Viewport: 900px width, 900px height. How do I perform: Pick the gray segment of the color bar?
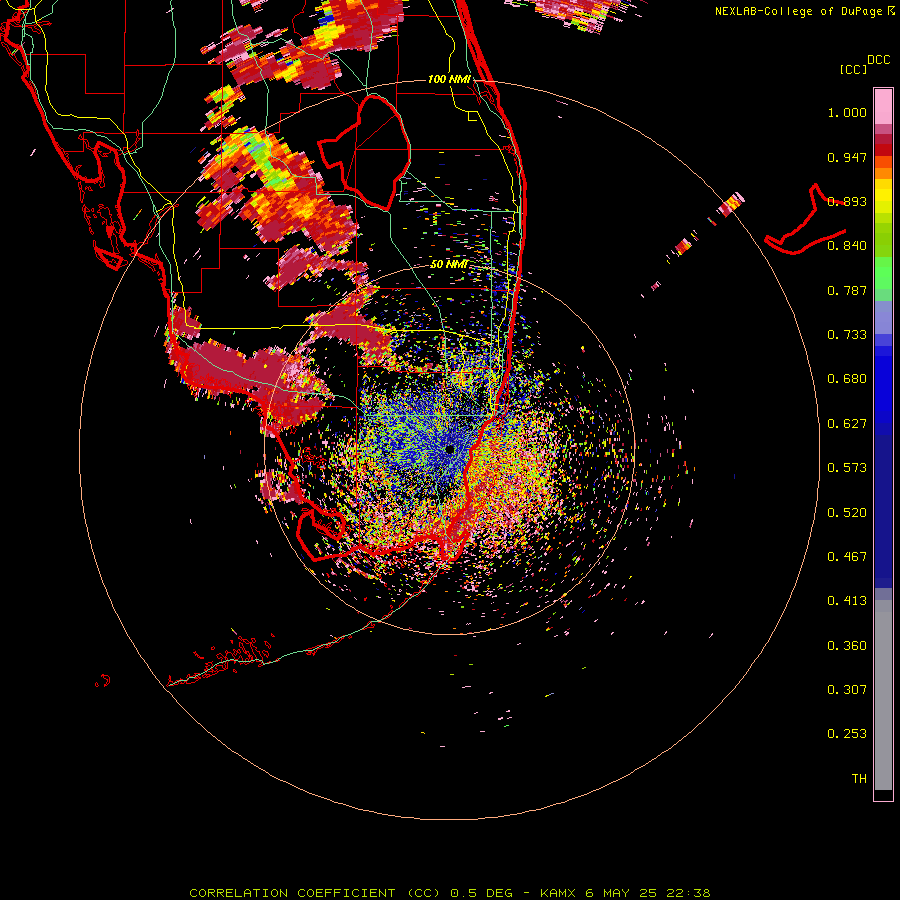click(883, 695)
